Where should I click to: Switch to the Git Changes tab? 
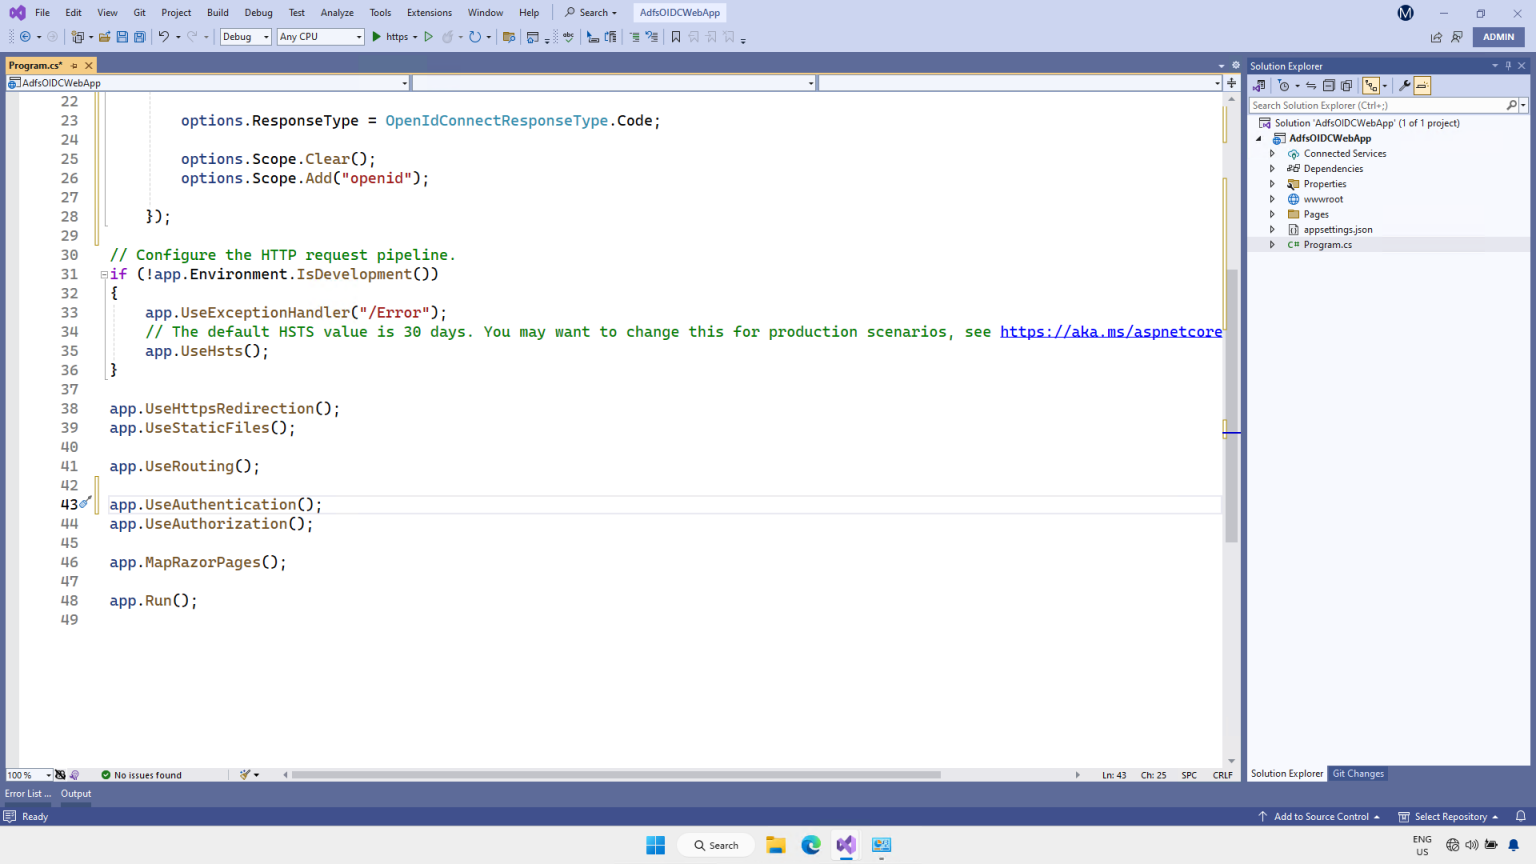pos(1358,773)
